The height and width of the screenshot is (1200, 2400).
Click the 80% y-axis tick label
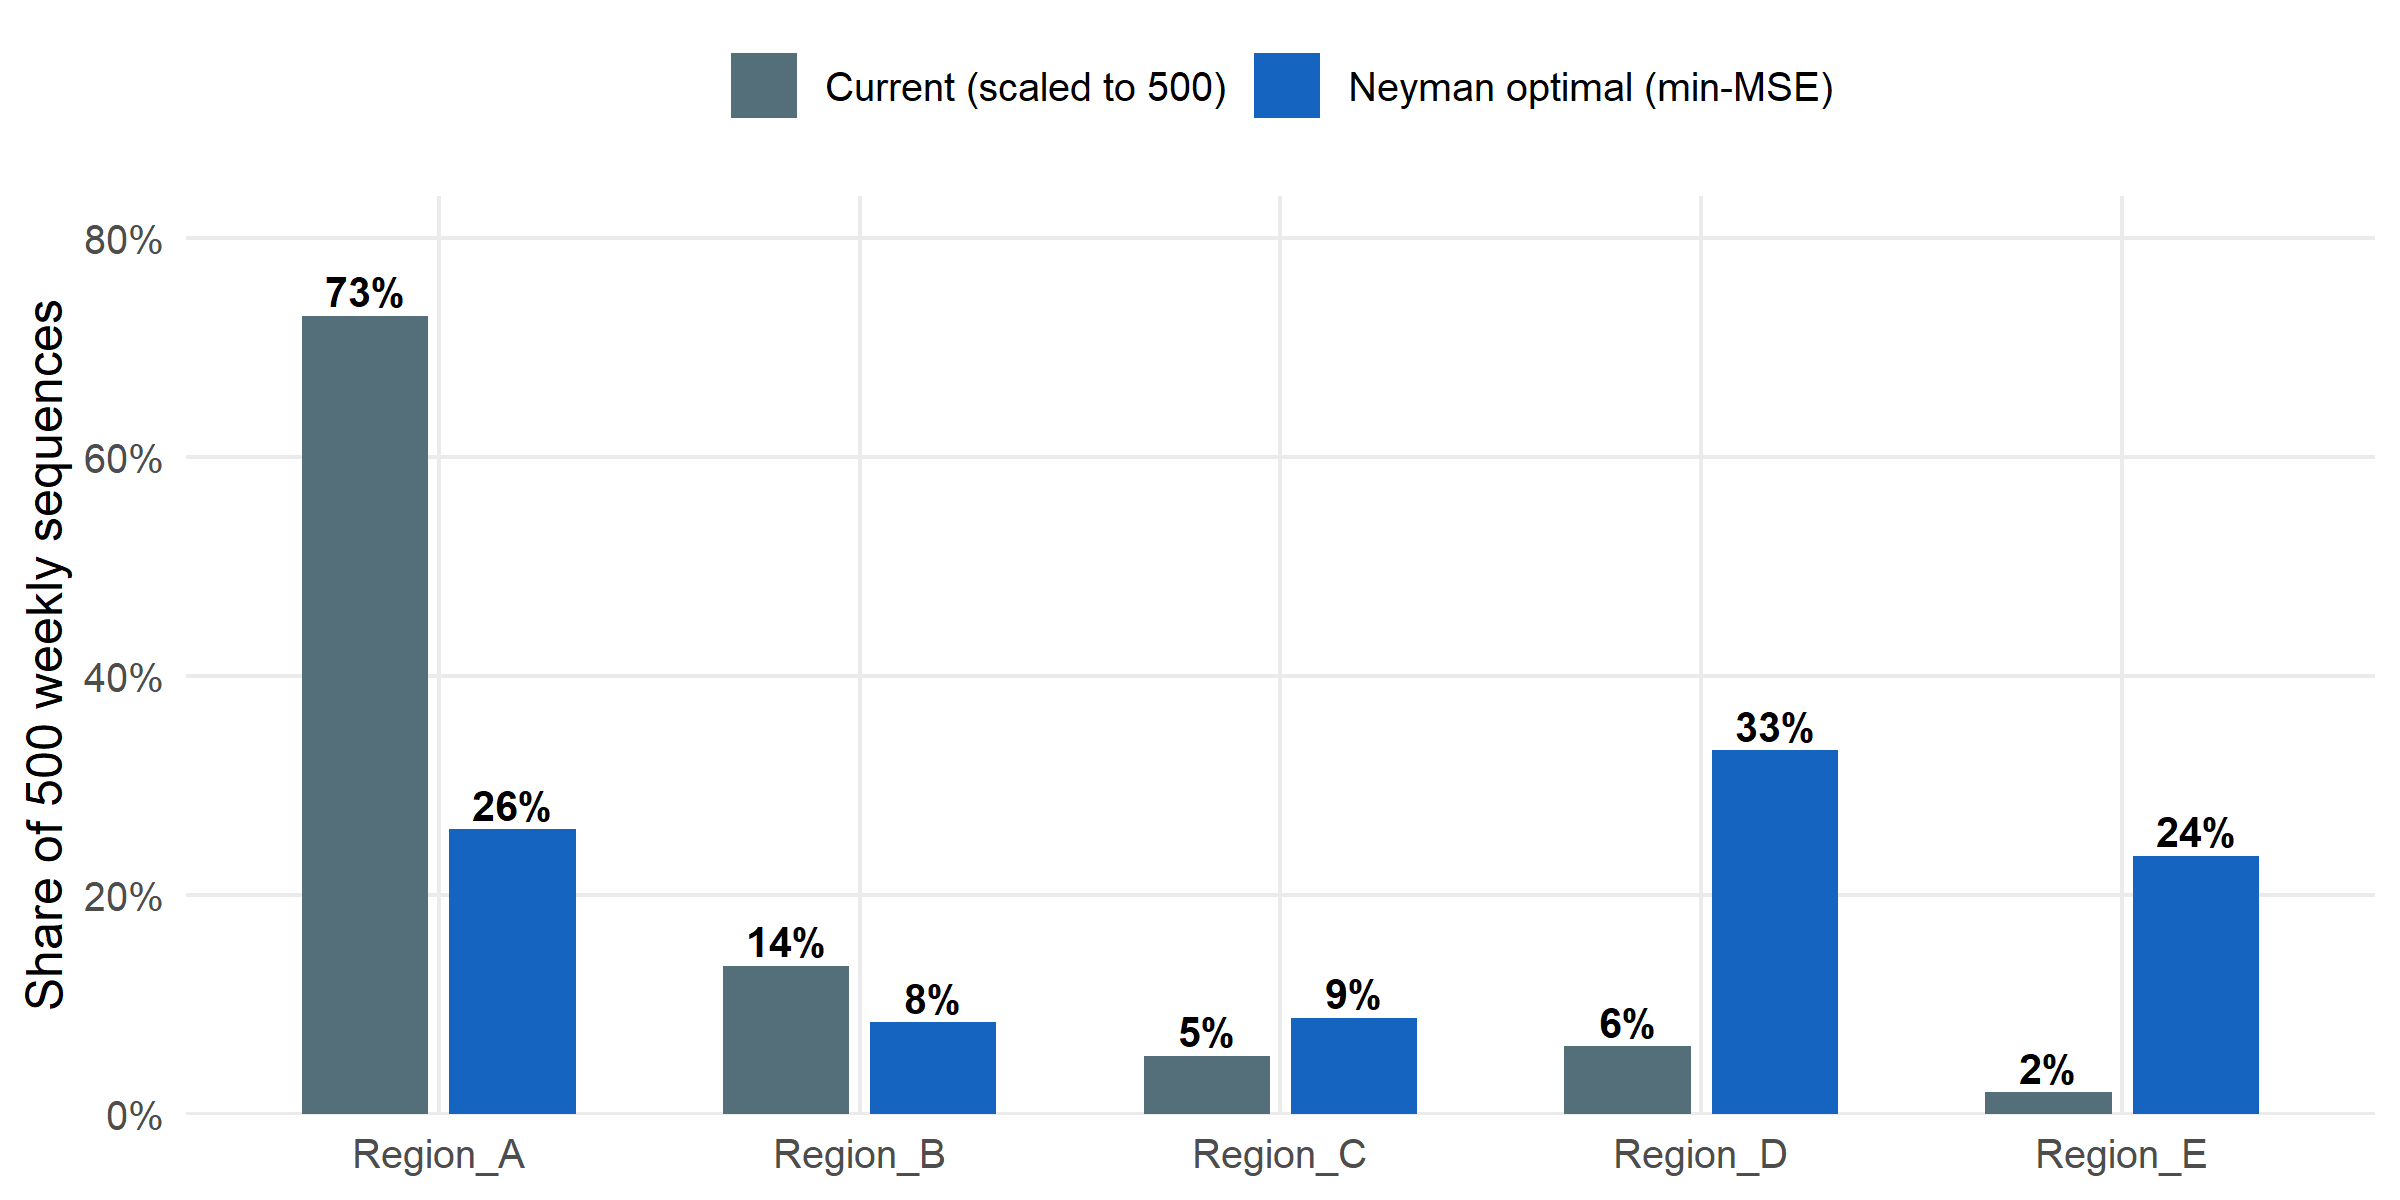click(123, 240)
